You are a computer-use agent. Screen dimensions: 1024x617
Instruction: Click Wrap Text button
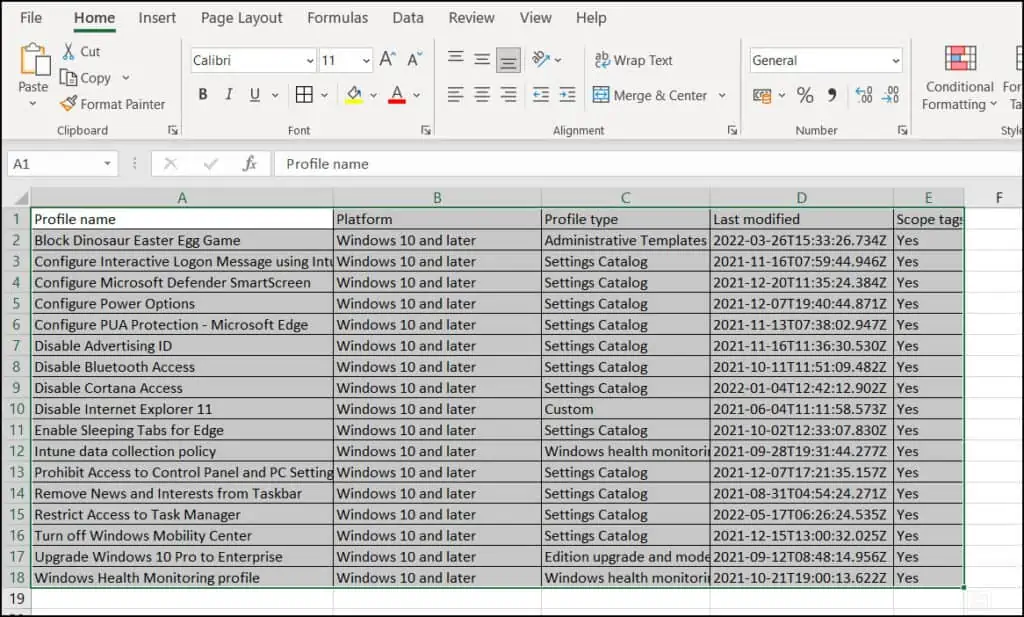pos(633,60)
